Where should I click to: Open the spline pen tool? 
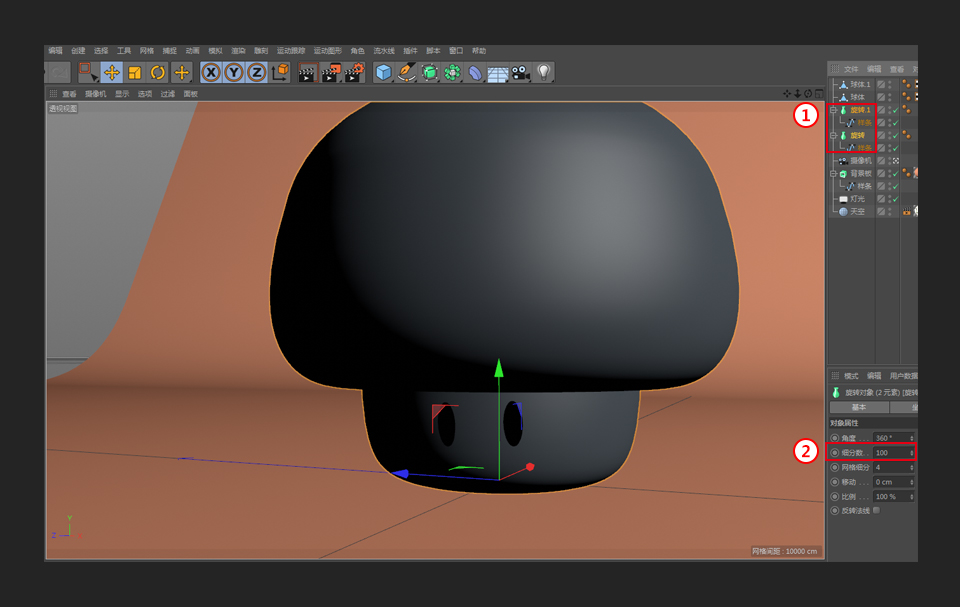click(406, 72)
